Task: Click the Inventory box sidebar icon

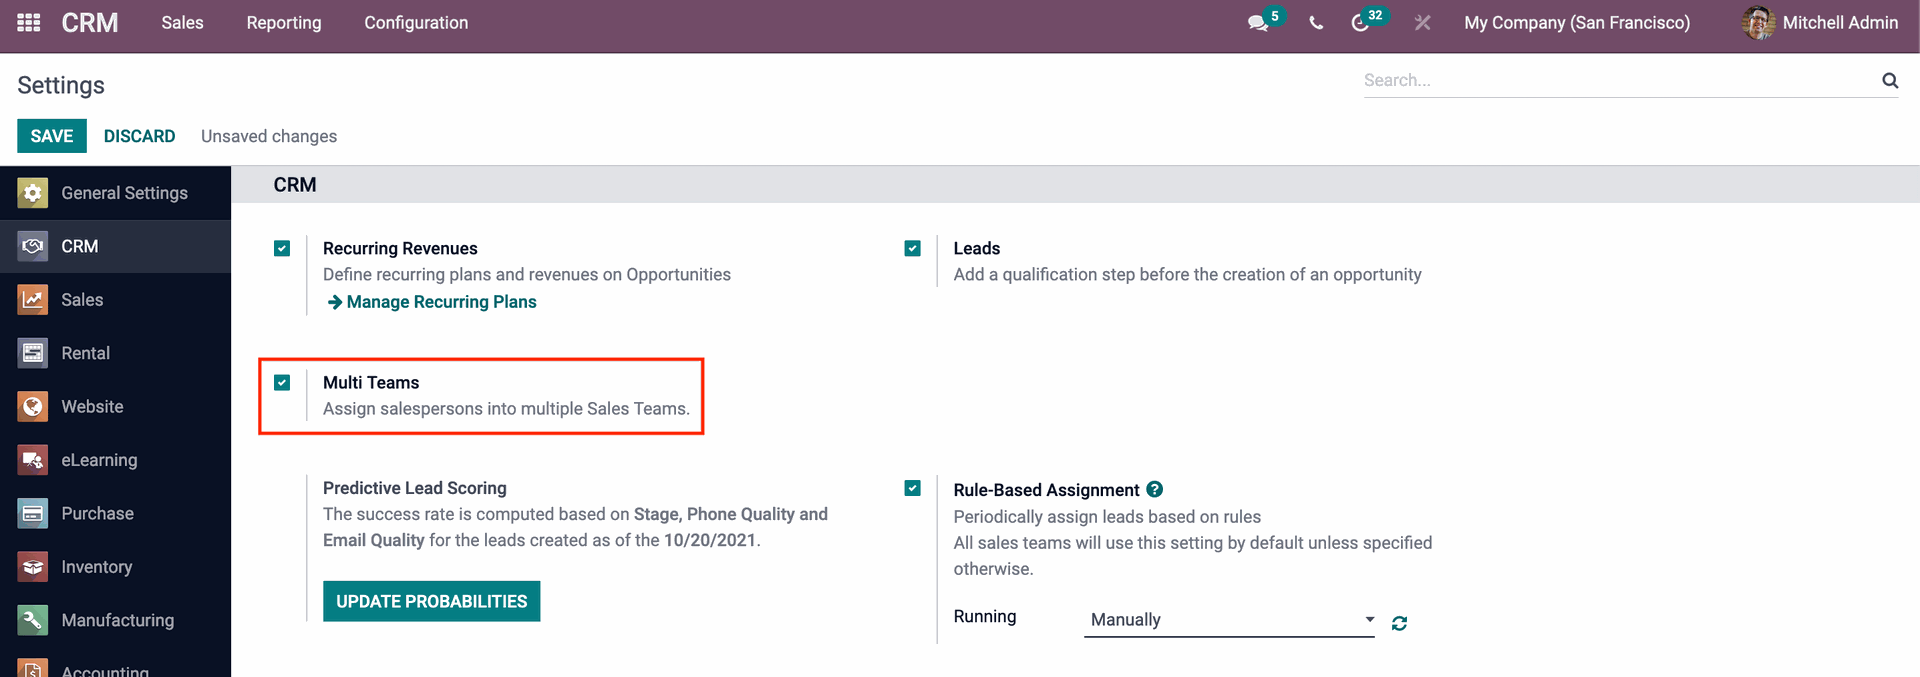Action: [x=33, y=567]
